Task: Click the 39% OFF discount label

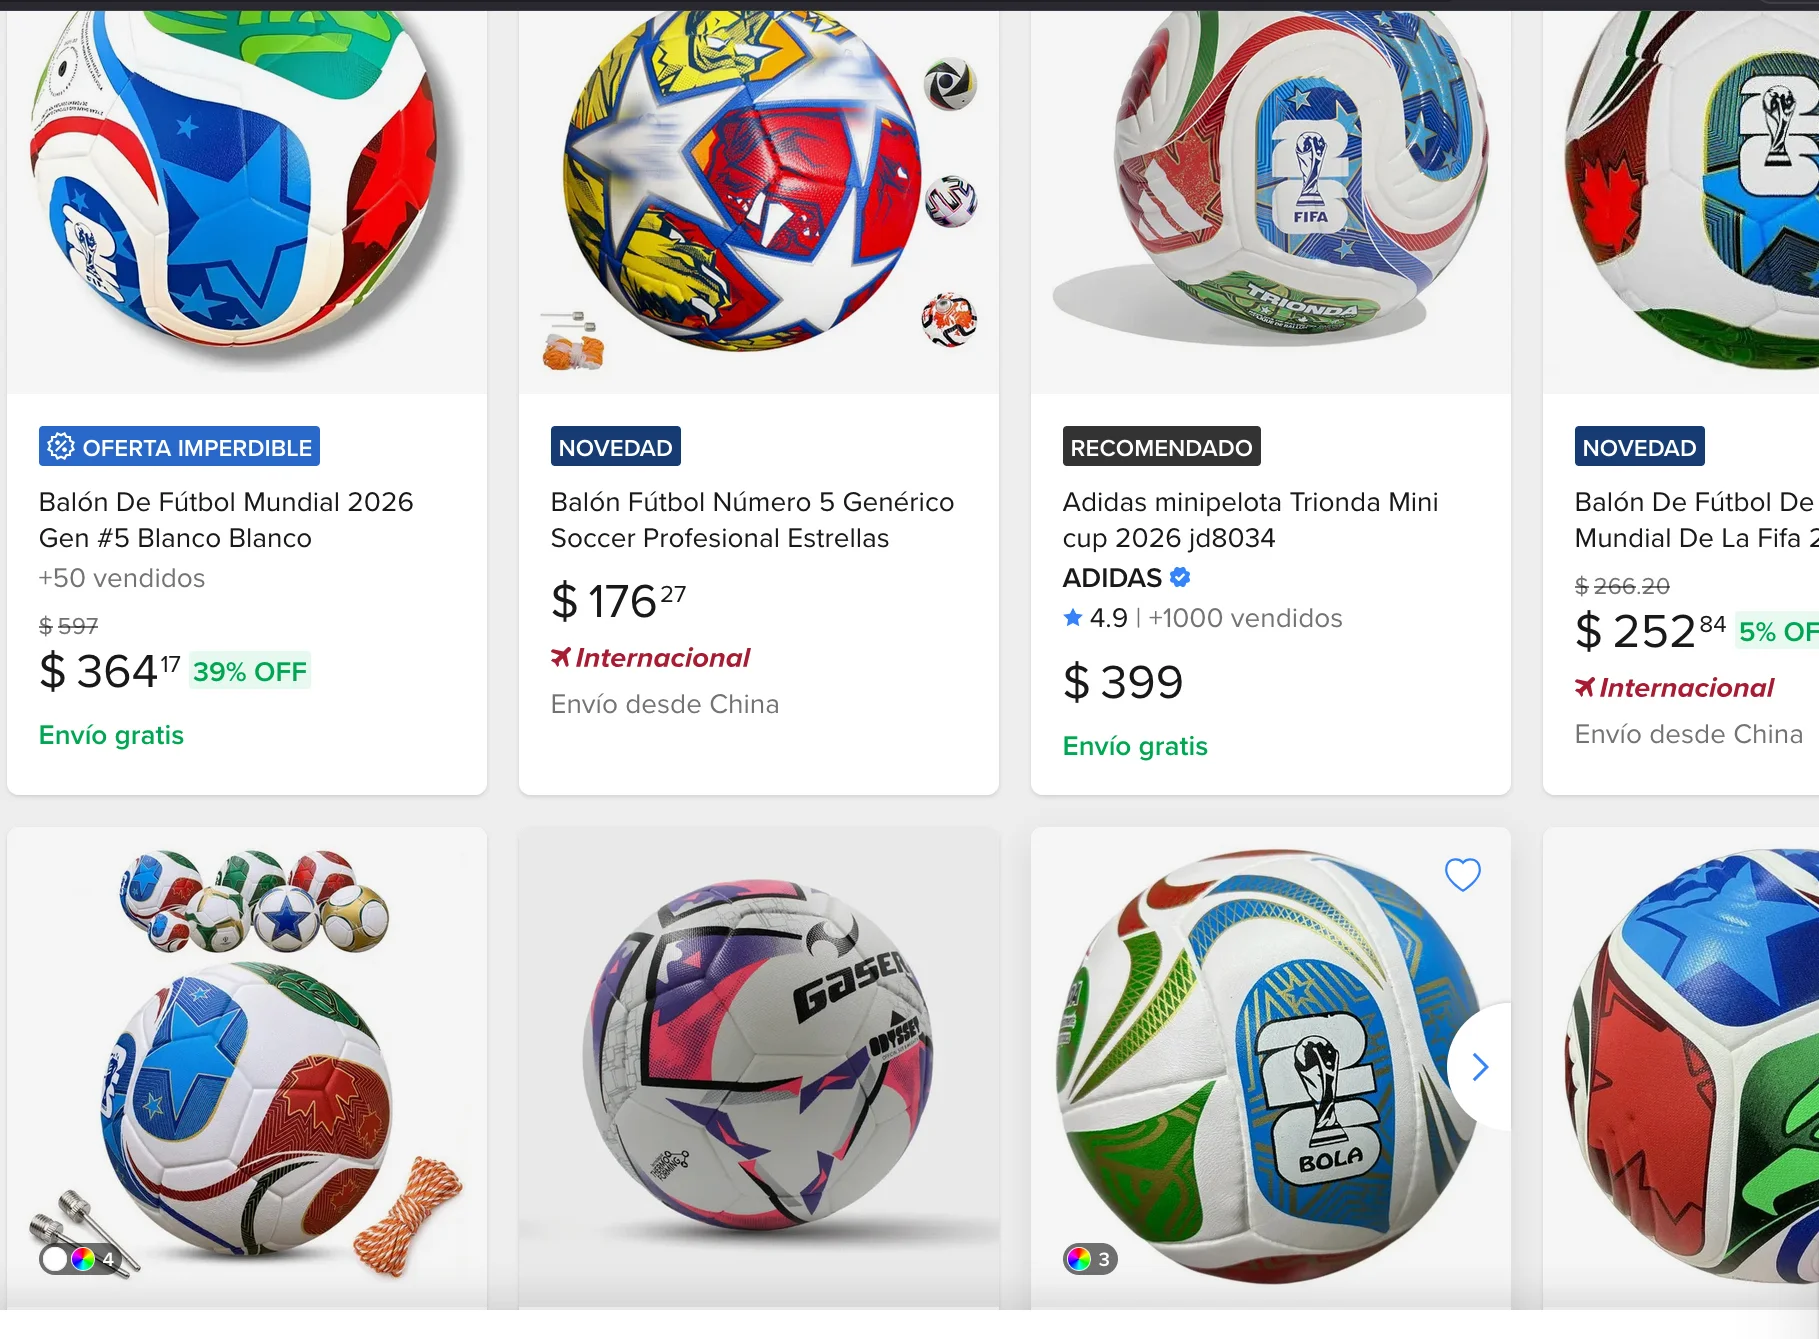Action: point(250,672)
